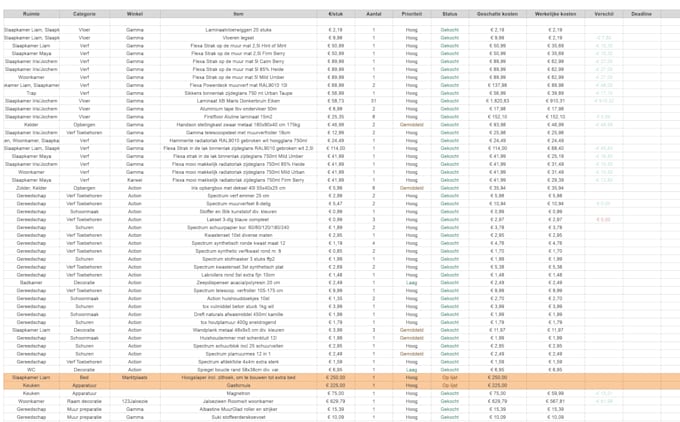
Task: Click the Ruimte cell 'Trap'
Action: (31, 93)
